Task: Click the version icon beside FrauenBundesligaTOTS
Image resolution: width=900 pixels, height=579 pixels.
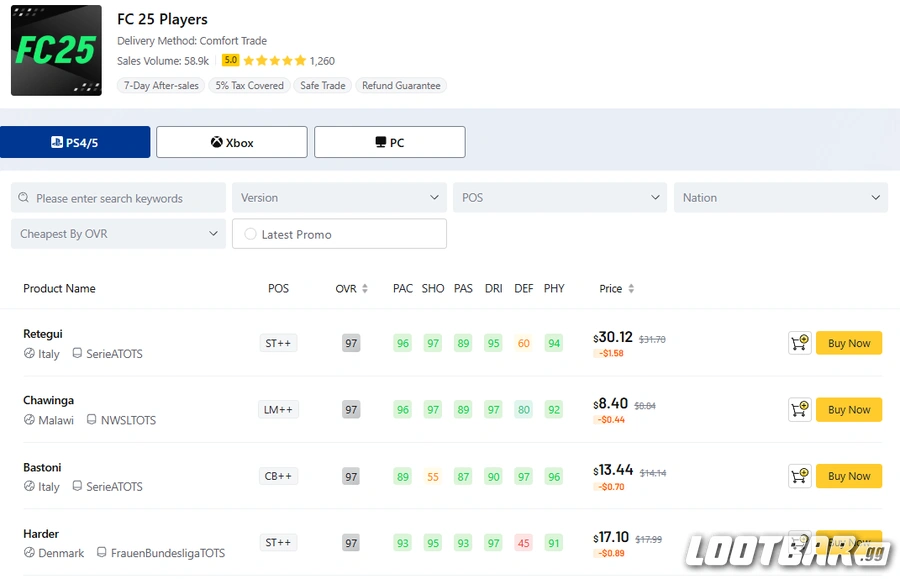Action: (102, 552)
